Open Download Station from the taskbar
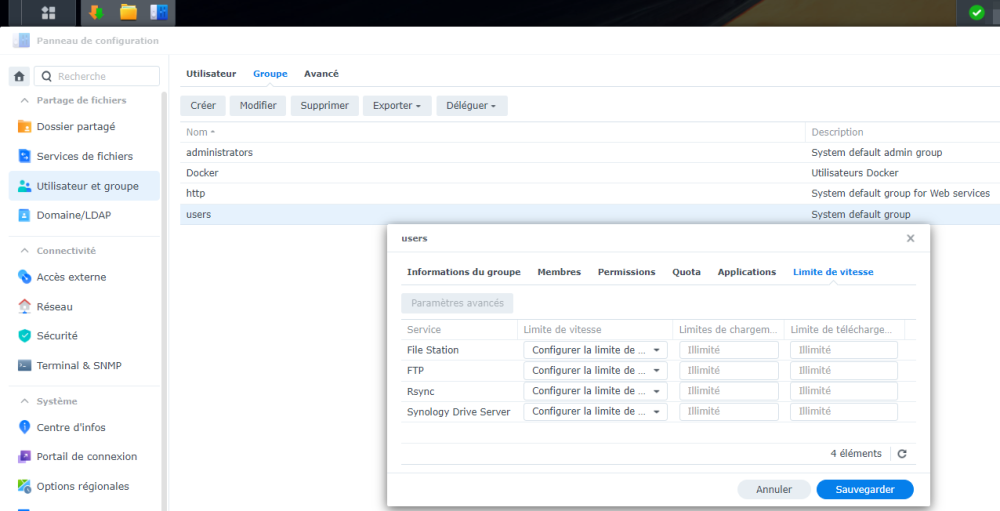Image resolution: width=1000 pixels, height=511 pixels. click(96, 13)
